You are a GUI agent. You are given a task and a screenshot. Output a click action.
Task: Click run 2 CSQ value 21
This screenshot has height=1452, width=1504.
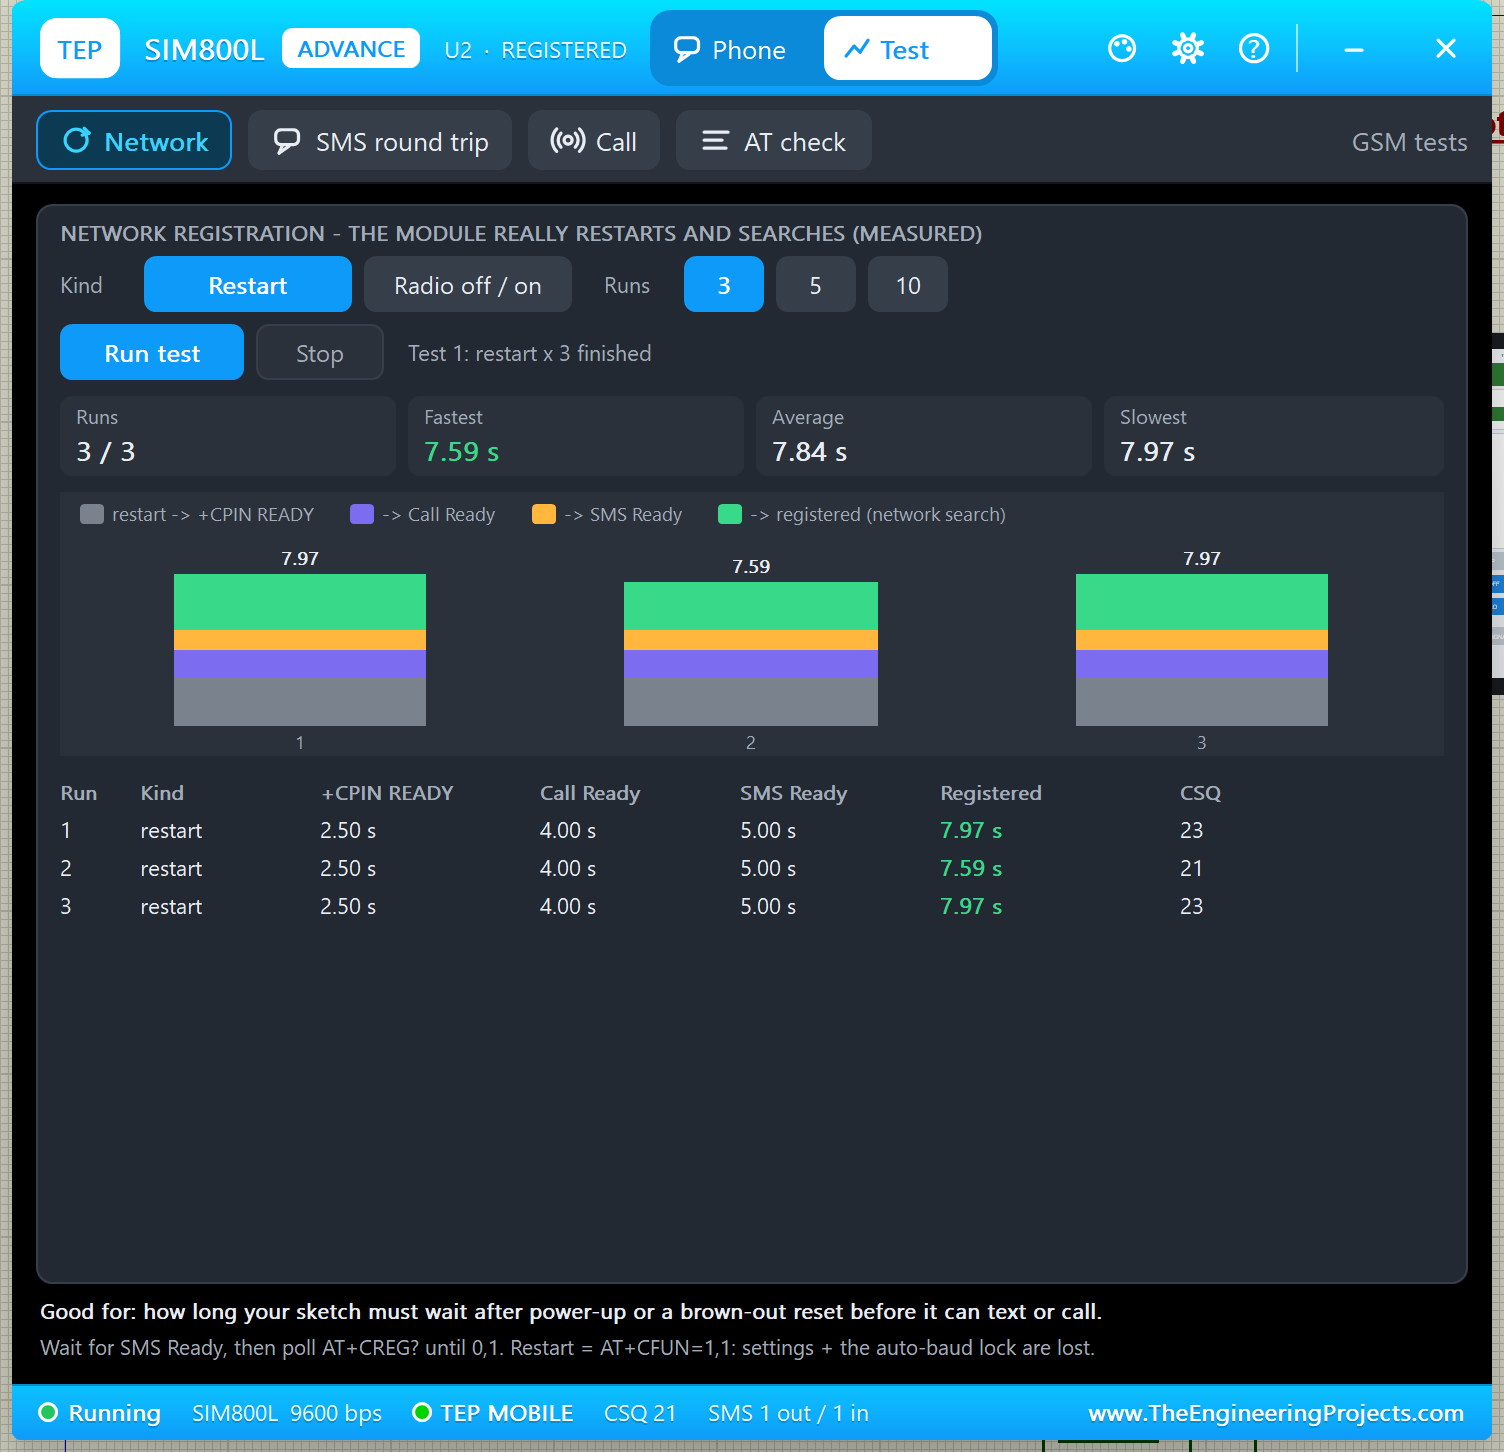(x=1191, y=868)
